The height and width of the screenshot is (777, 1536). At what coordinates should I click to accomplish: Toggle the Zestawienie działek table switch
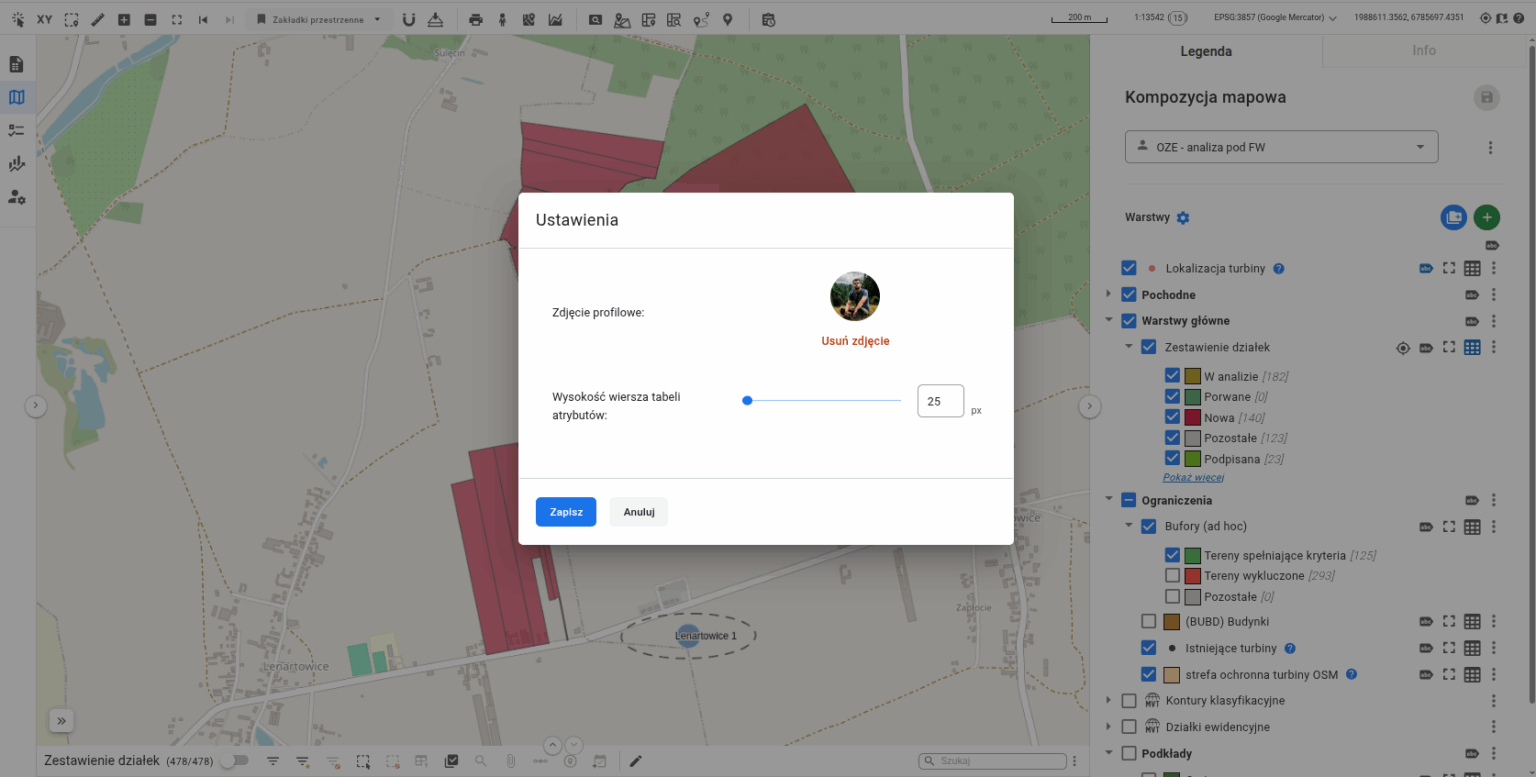pyautogui.click(x=234, y=761)
